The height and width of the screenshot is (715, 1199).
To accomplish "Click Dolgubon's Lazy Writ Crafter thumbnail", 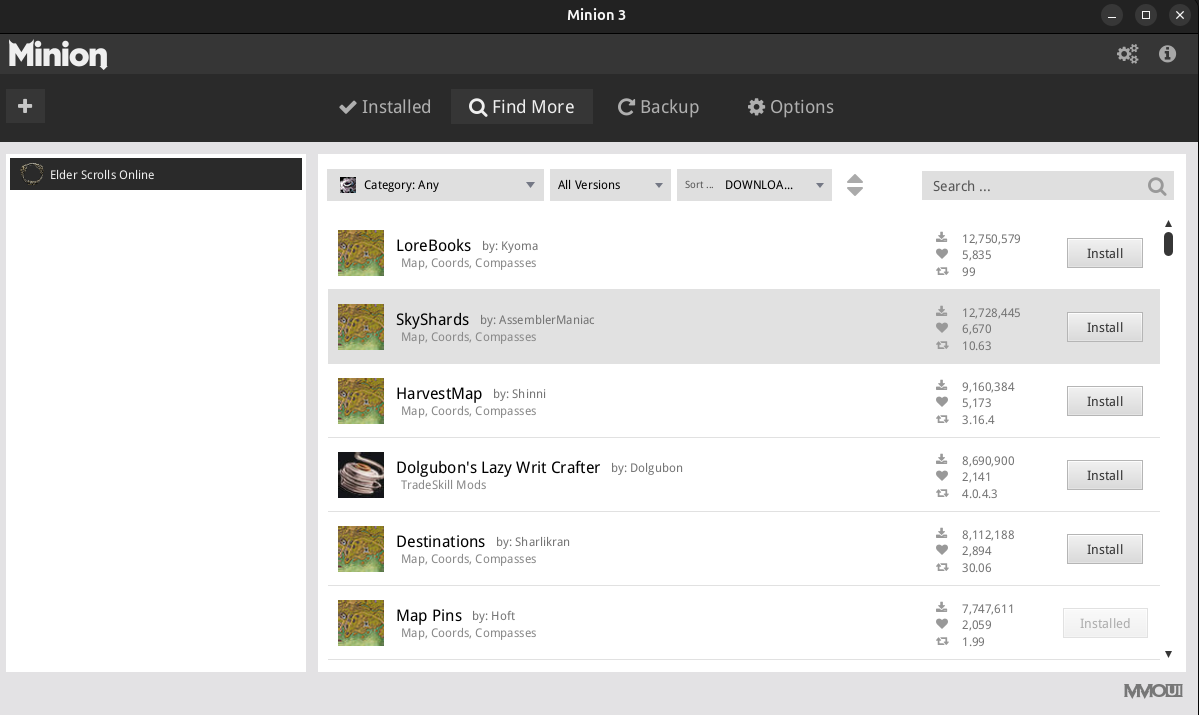I will 361,475.
